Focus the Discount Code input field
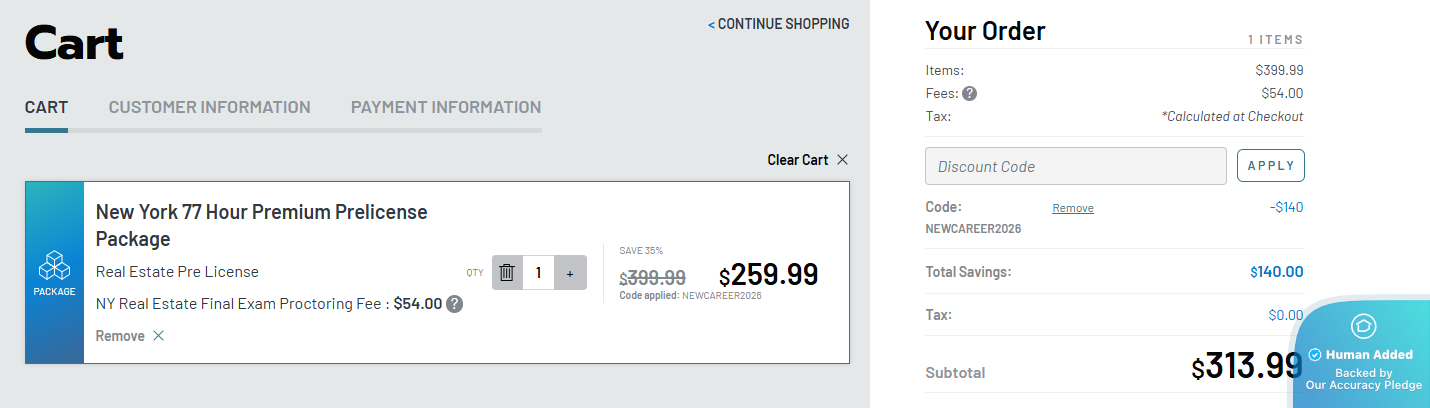Viewport: 1430px width, 408px height. point(1075,166)
